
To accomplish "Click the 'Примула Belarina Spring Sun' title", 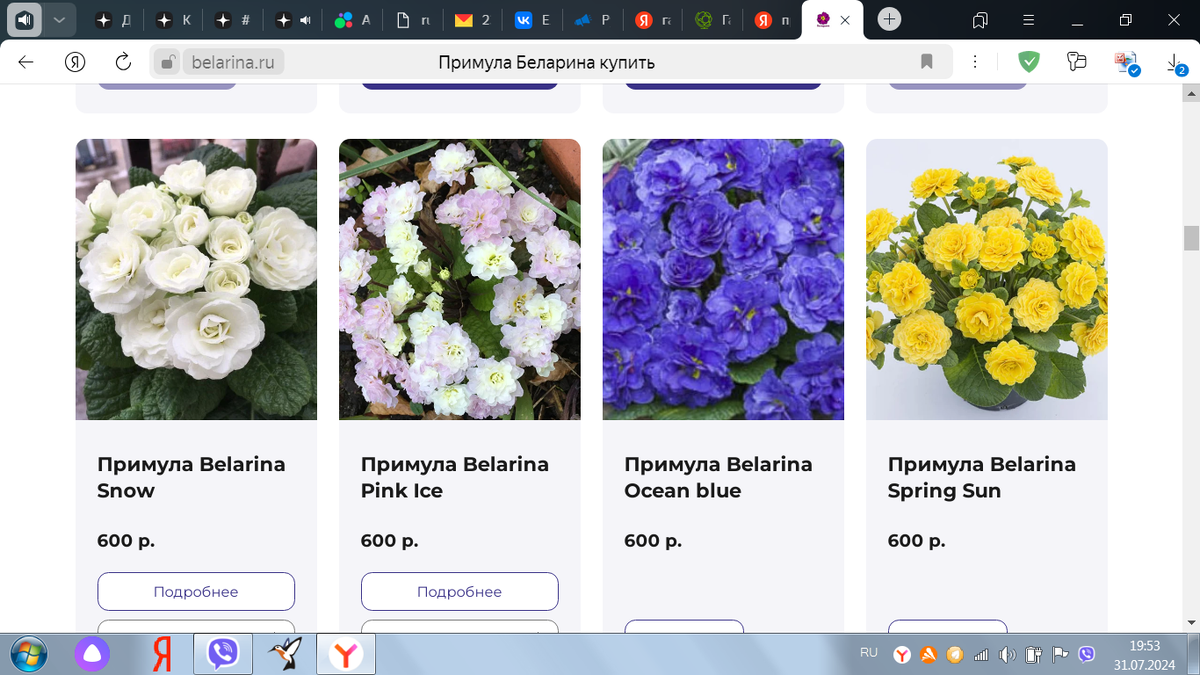I will [982, 477].
